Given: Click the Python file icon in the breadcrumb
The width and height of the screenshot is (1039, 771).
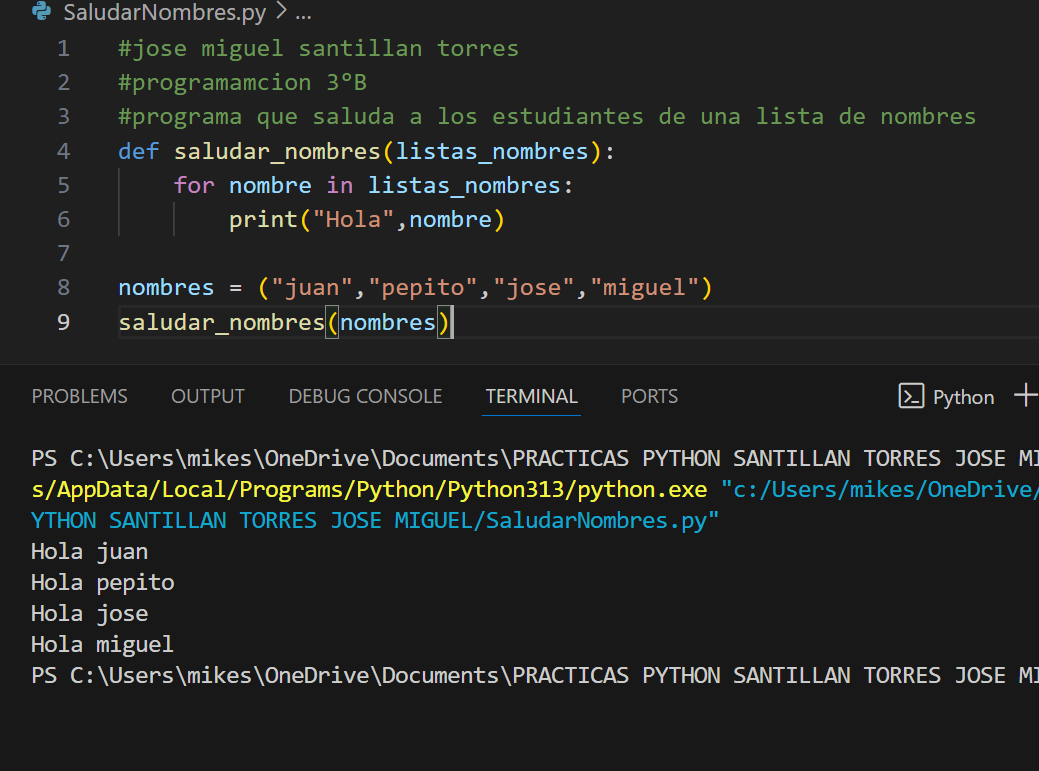Looking at the screenshot, I should pyautogui.click(x=41, y=11).
